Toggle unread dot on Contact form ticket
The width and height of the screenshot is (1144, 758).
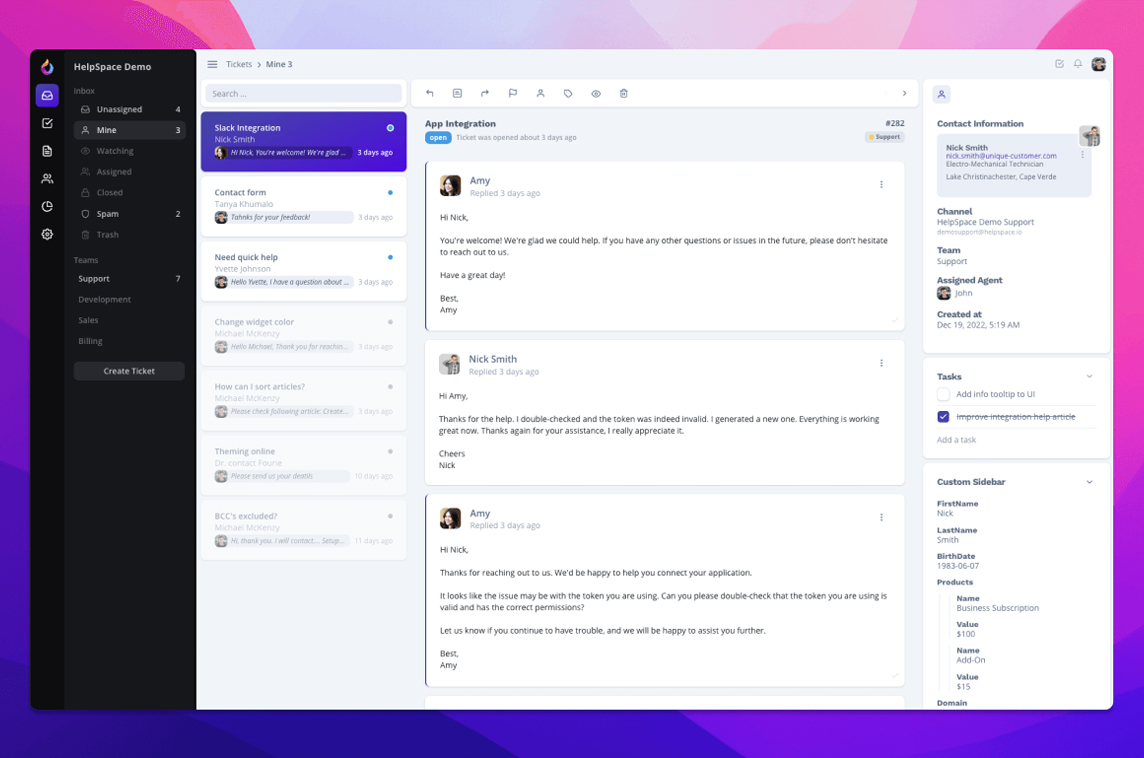point(390,193)
